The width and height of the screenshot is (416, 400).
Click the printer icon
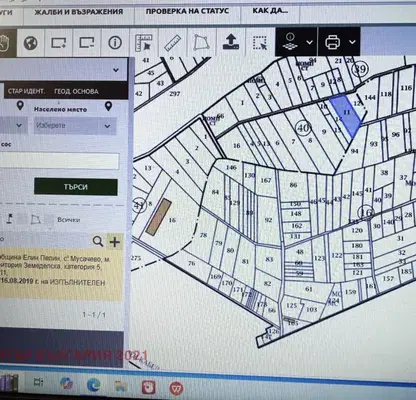point(332,42)
